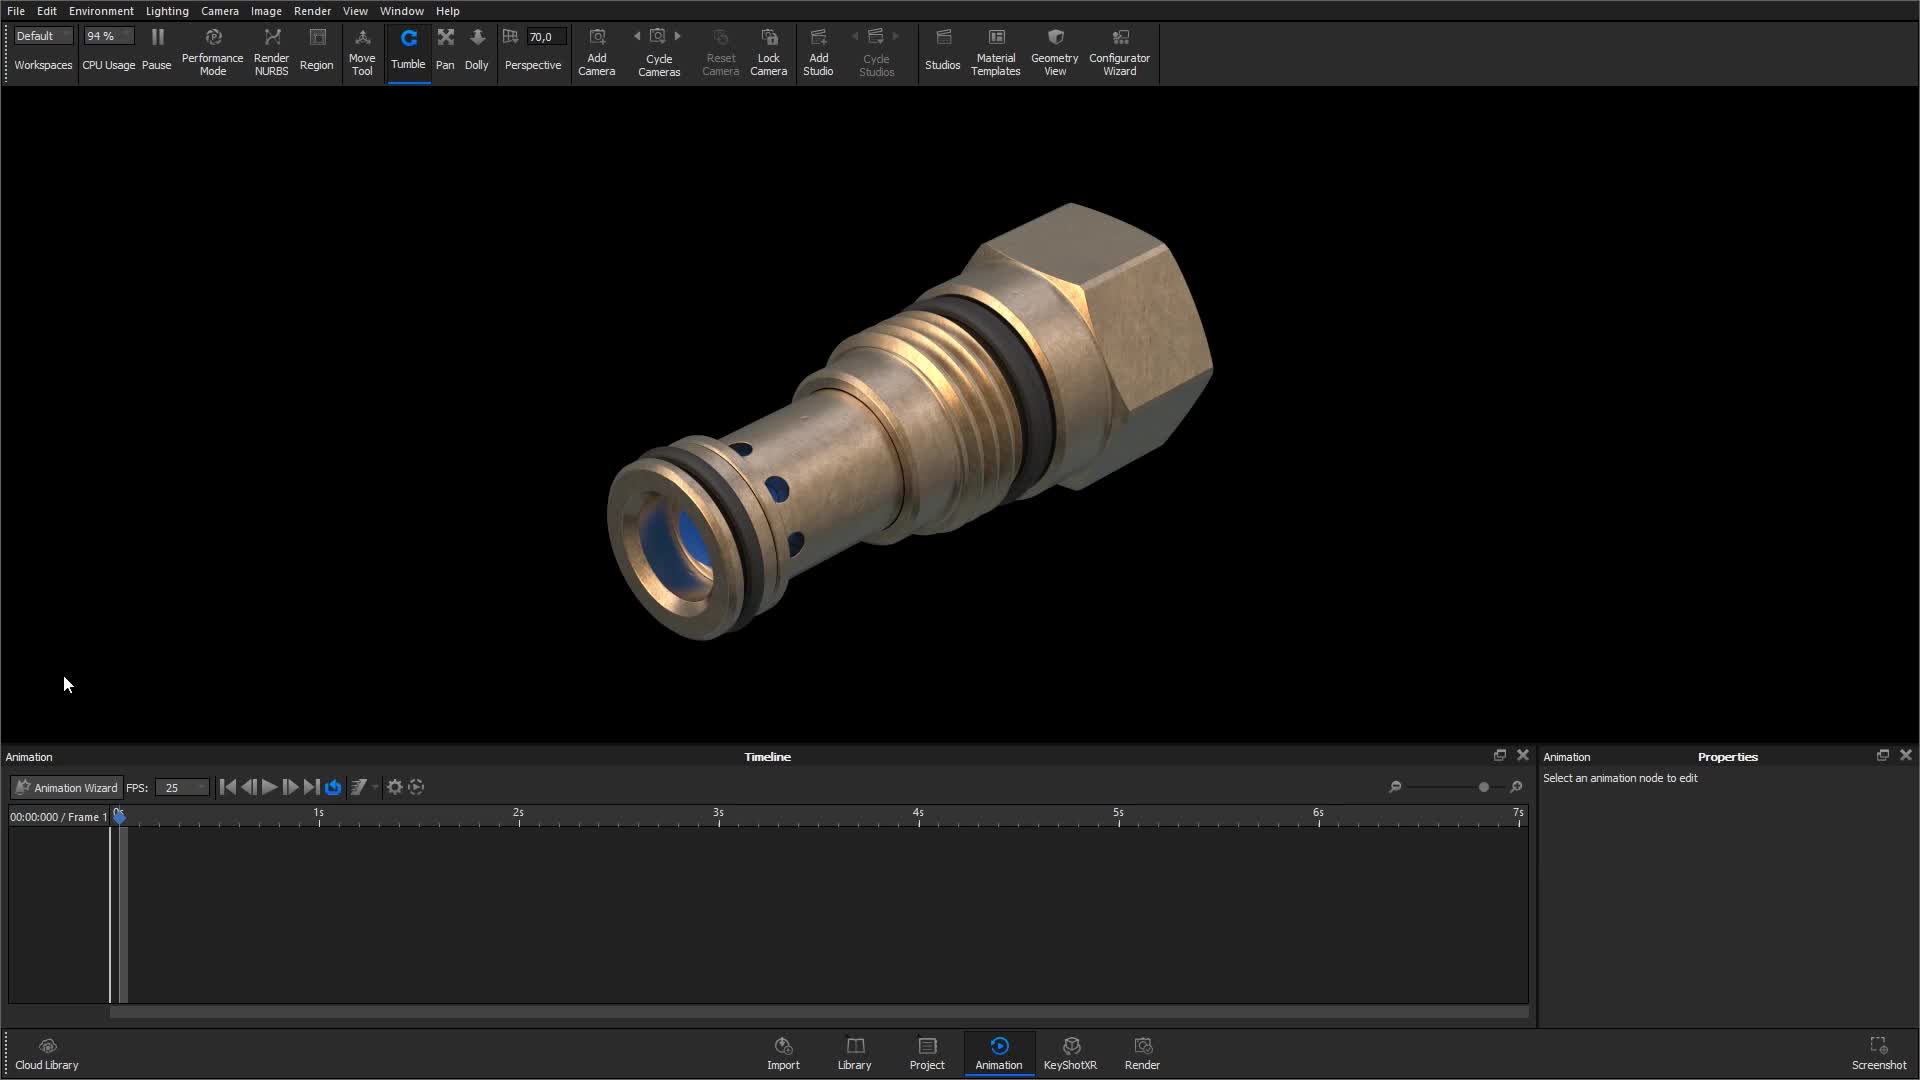1920x1080 pixels.
Task: Select the Tumble camera tool
Action: click(x=408, y=50)
